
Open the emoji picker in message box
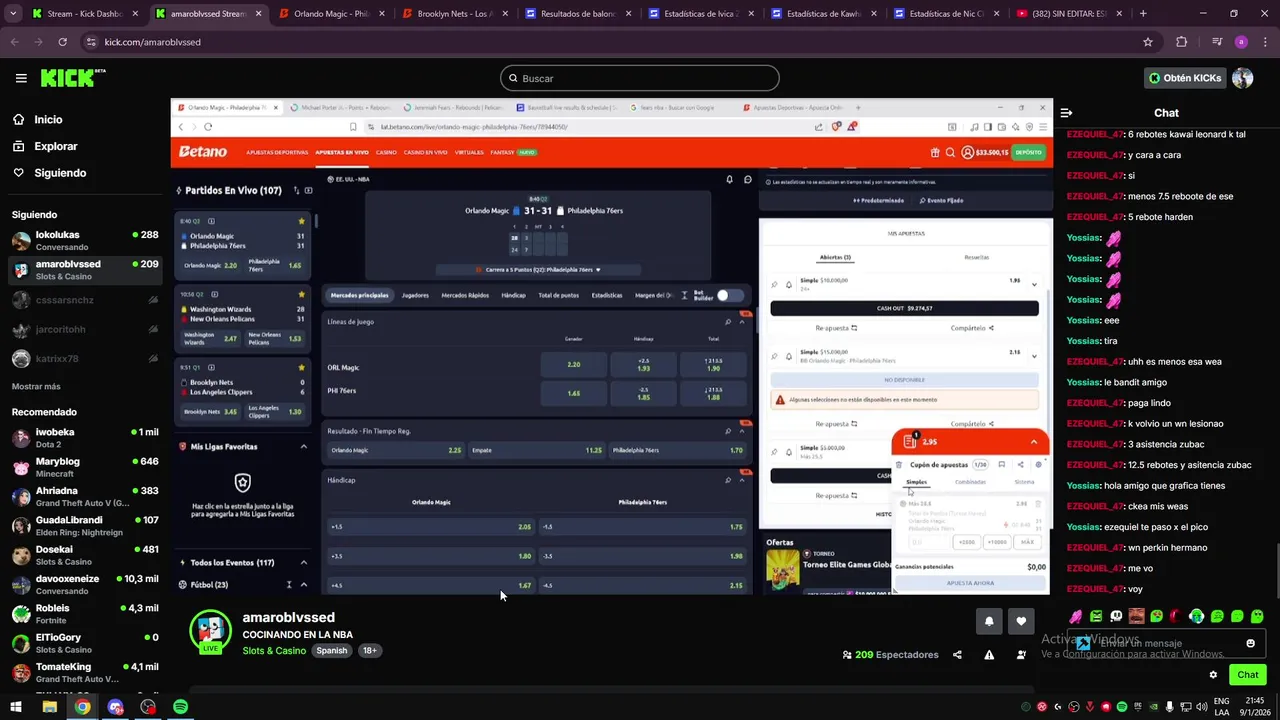pos(1250,643)
